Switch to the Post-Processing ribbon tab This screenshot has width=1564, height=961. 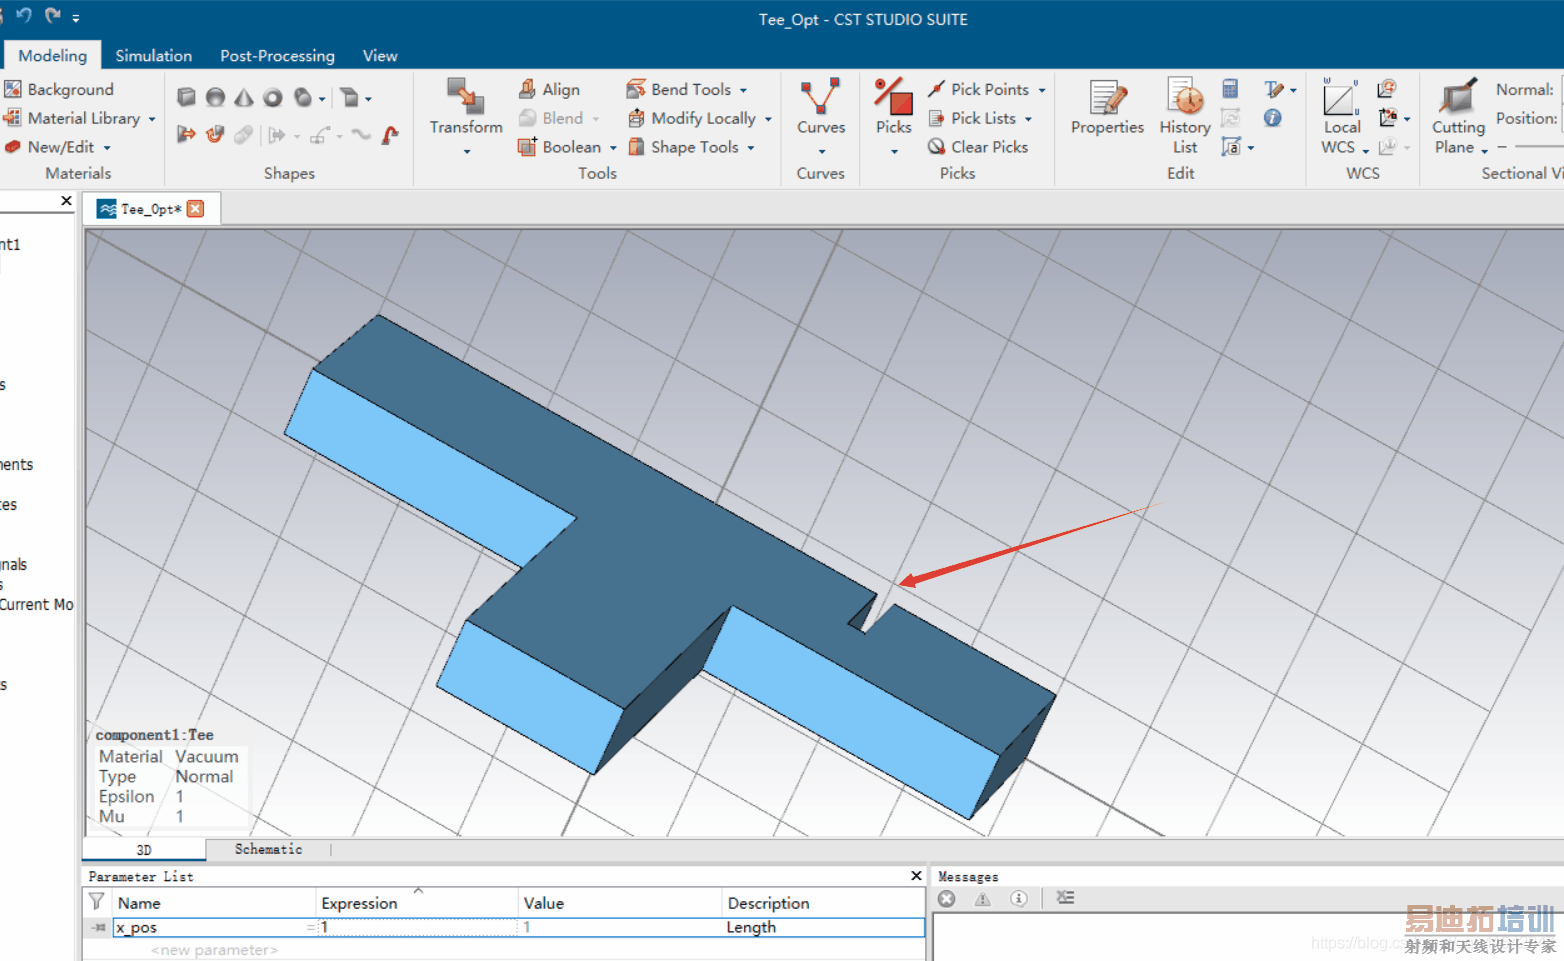coord(277,55)
